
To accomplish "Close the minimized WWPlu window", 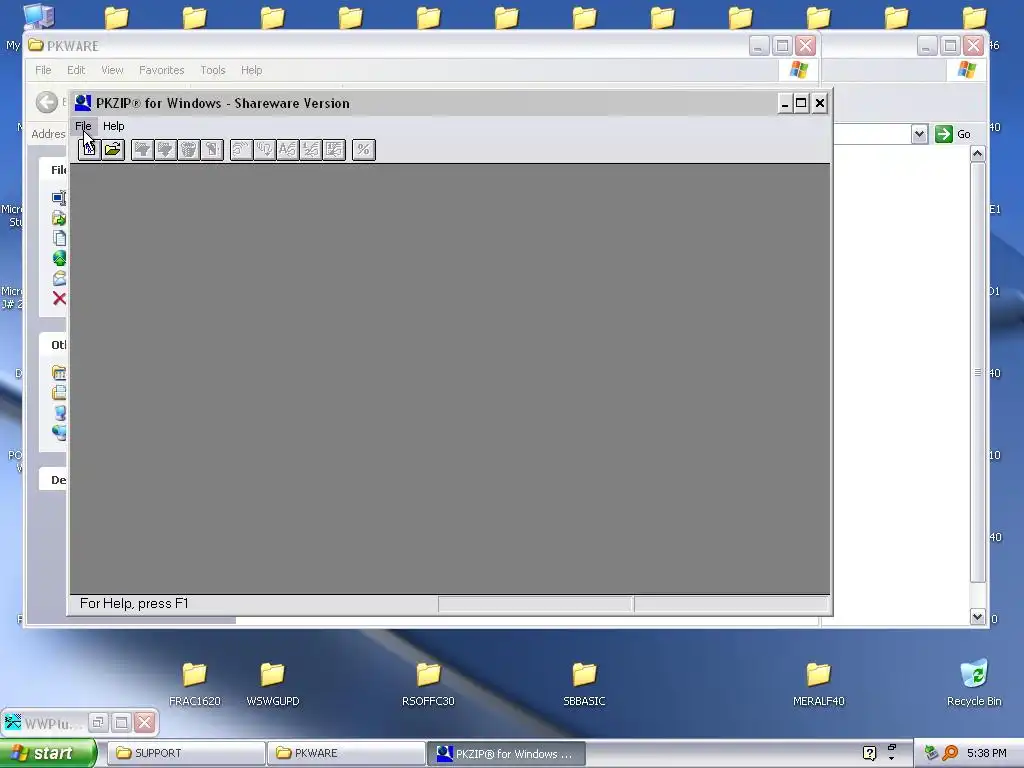I will pos(145,722).
